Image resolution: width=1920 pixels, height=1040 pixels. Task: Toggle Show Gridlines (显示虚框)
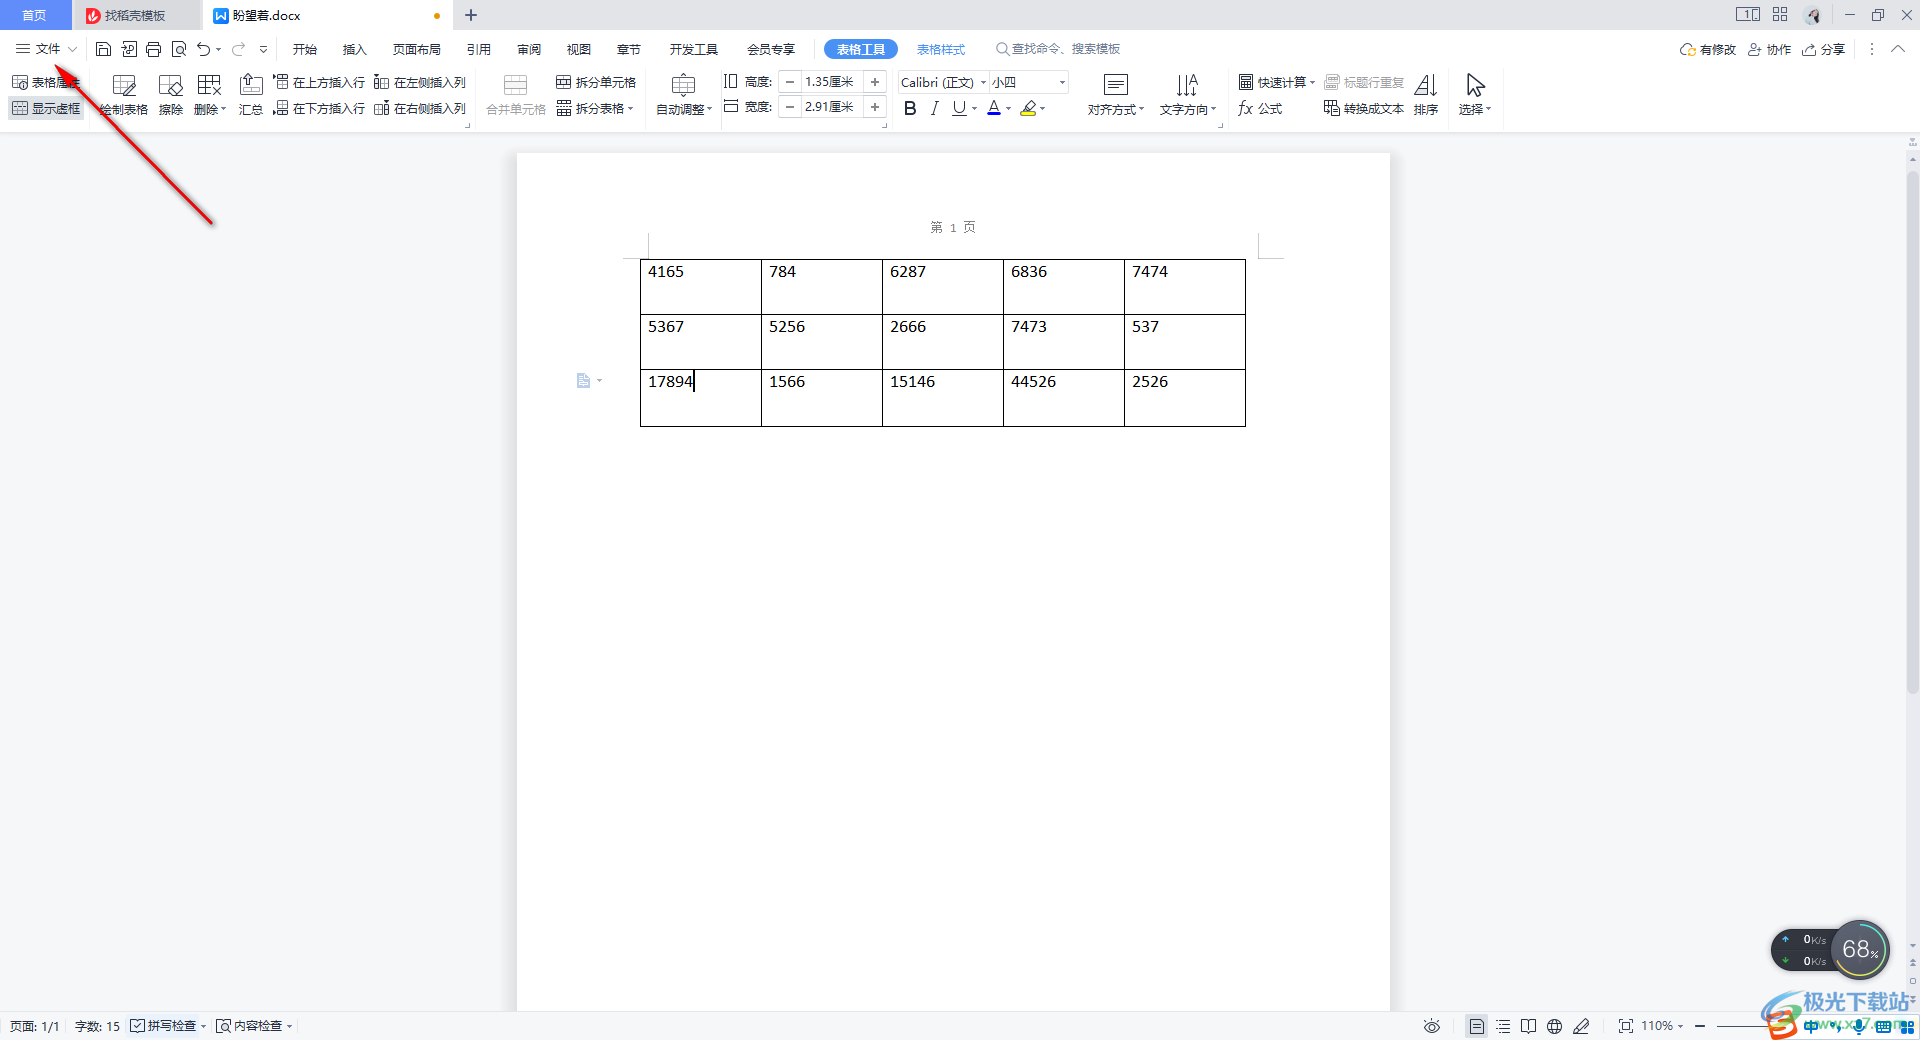click(x=46, y=108)
